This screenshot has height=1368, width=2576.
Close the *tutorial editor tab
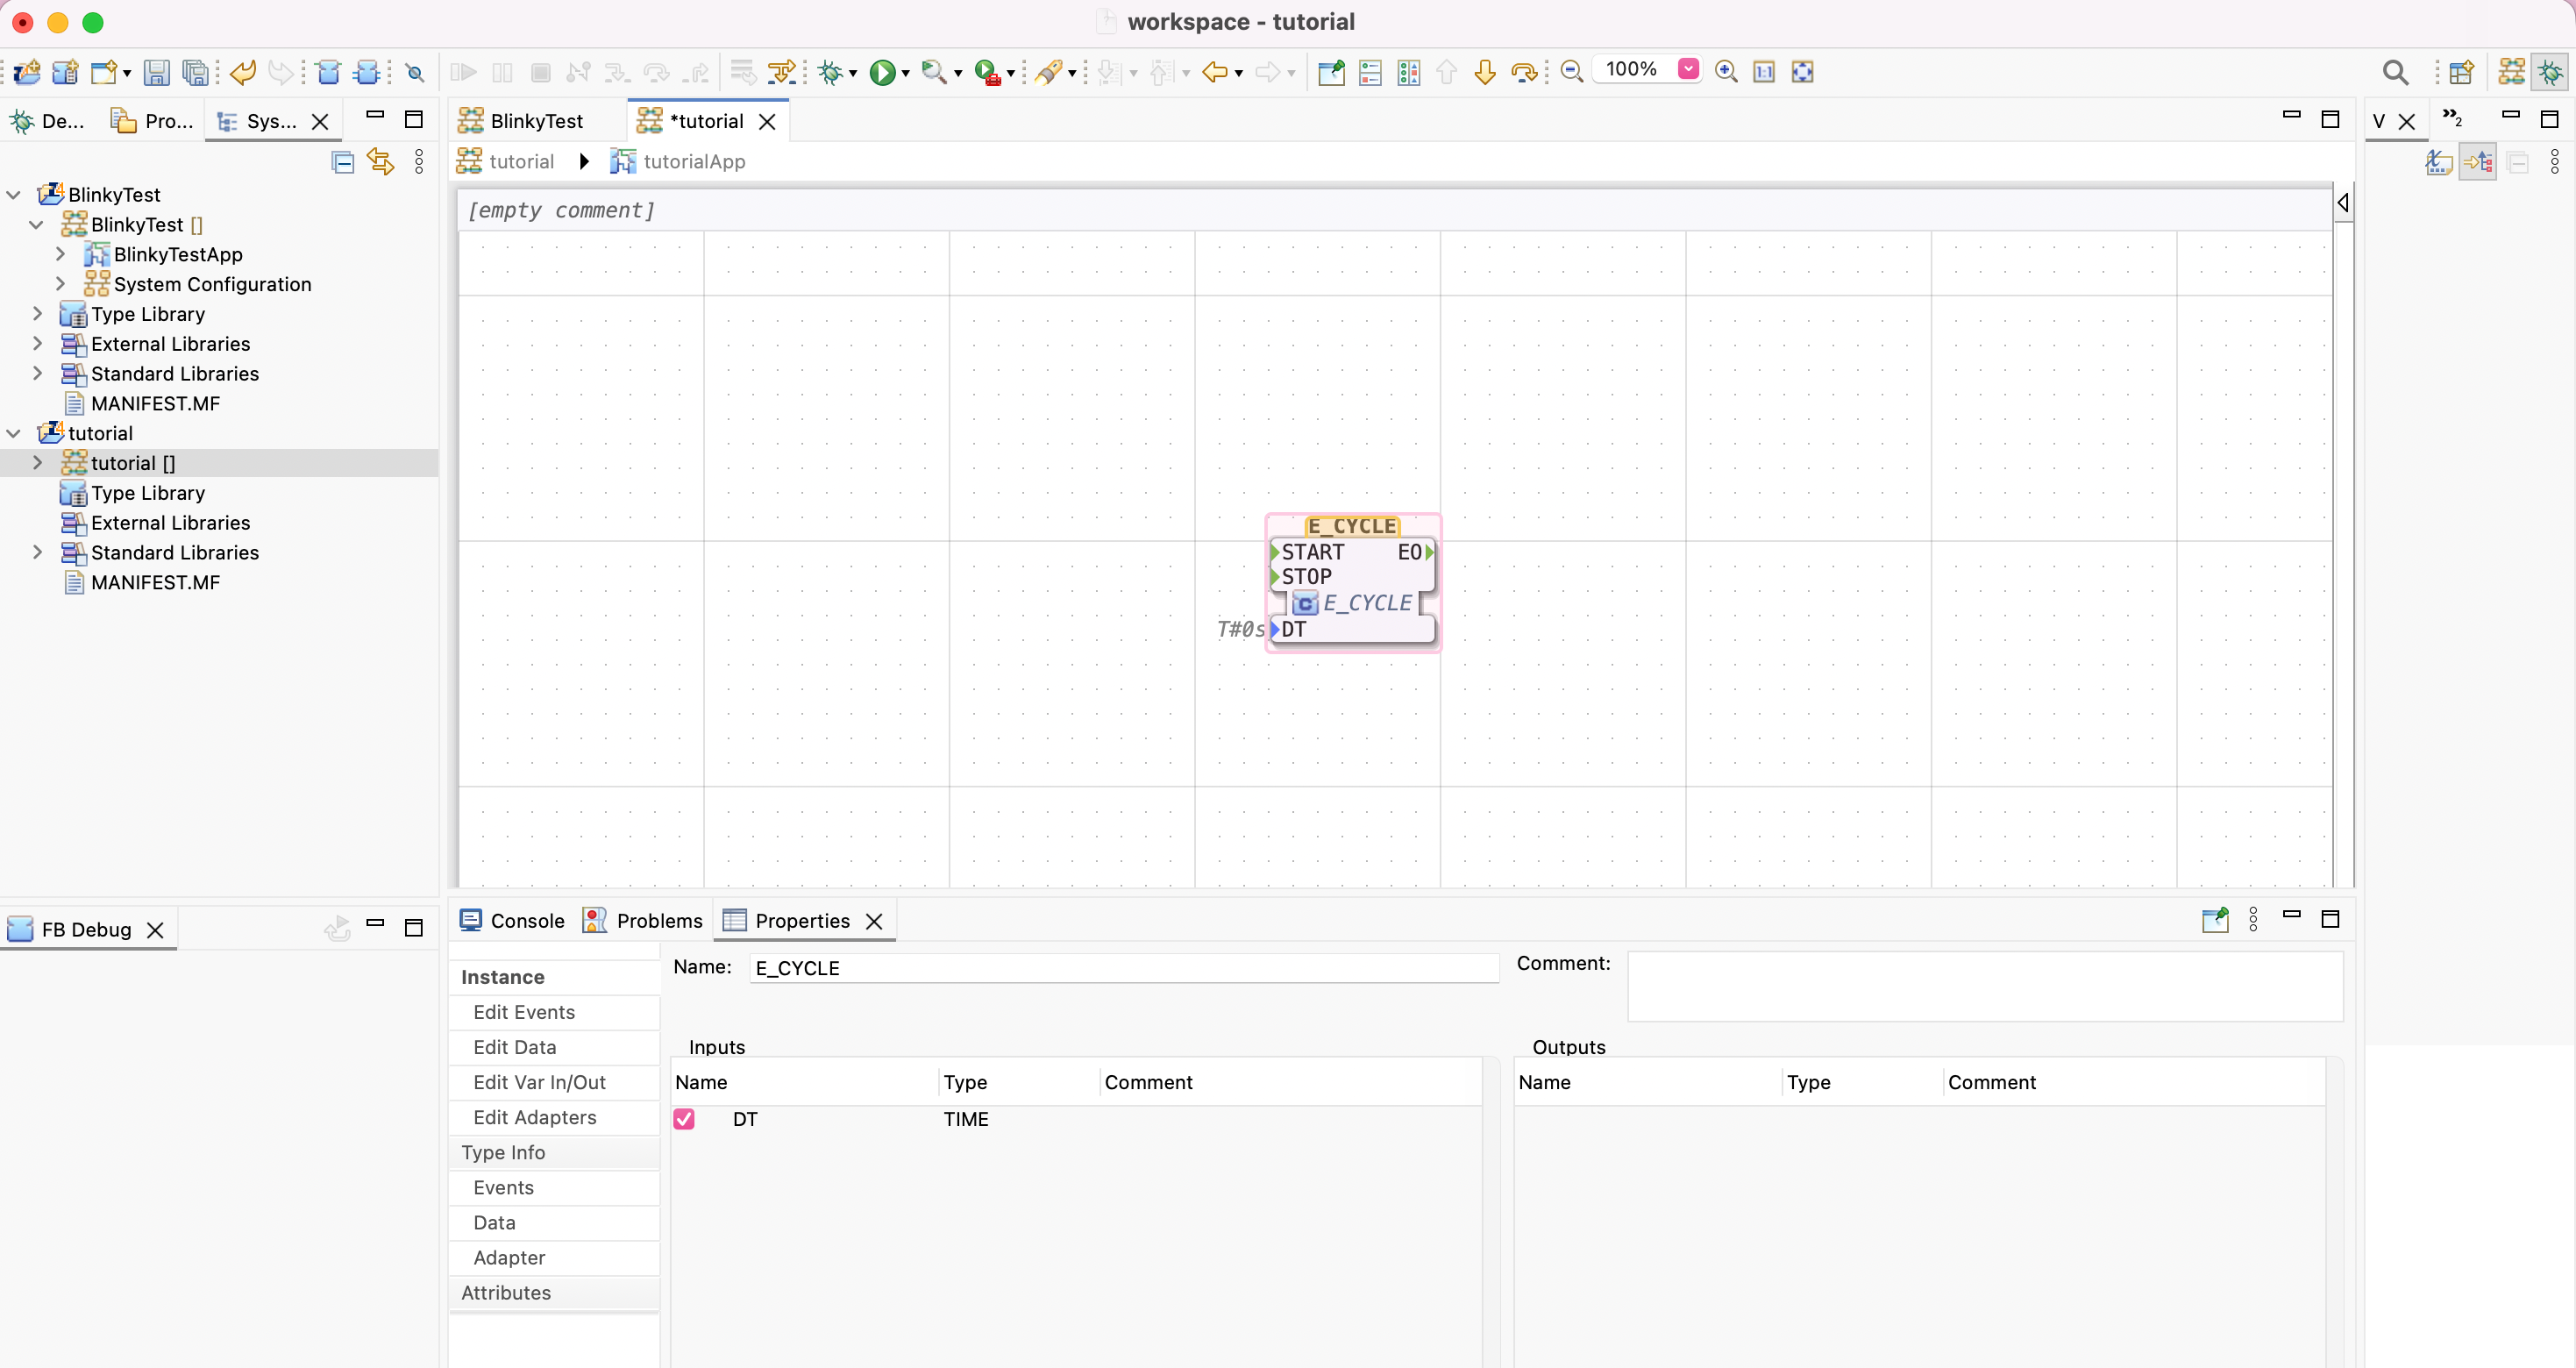[767, 121]
